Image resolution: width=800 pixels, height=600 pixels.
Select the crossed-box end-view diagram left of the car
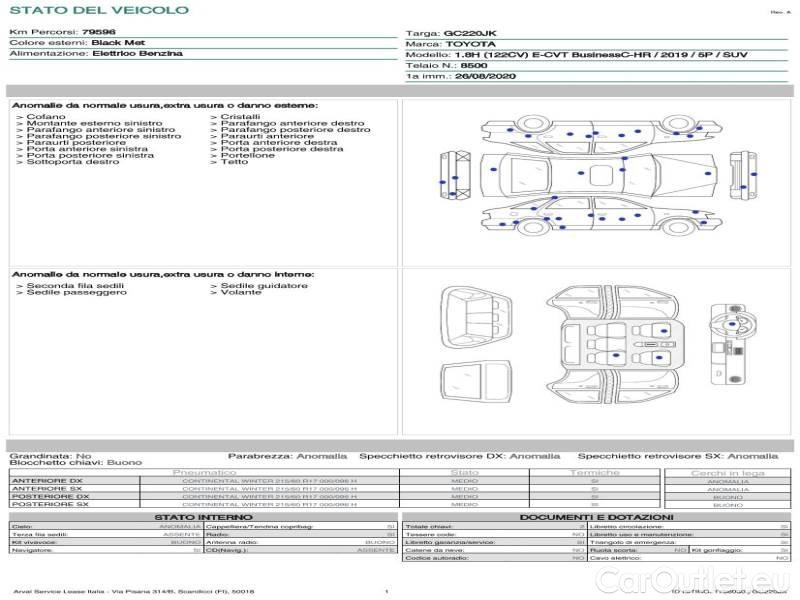455,175
